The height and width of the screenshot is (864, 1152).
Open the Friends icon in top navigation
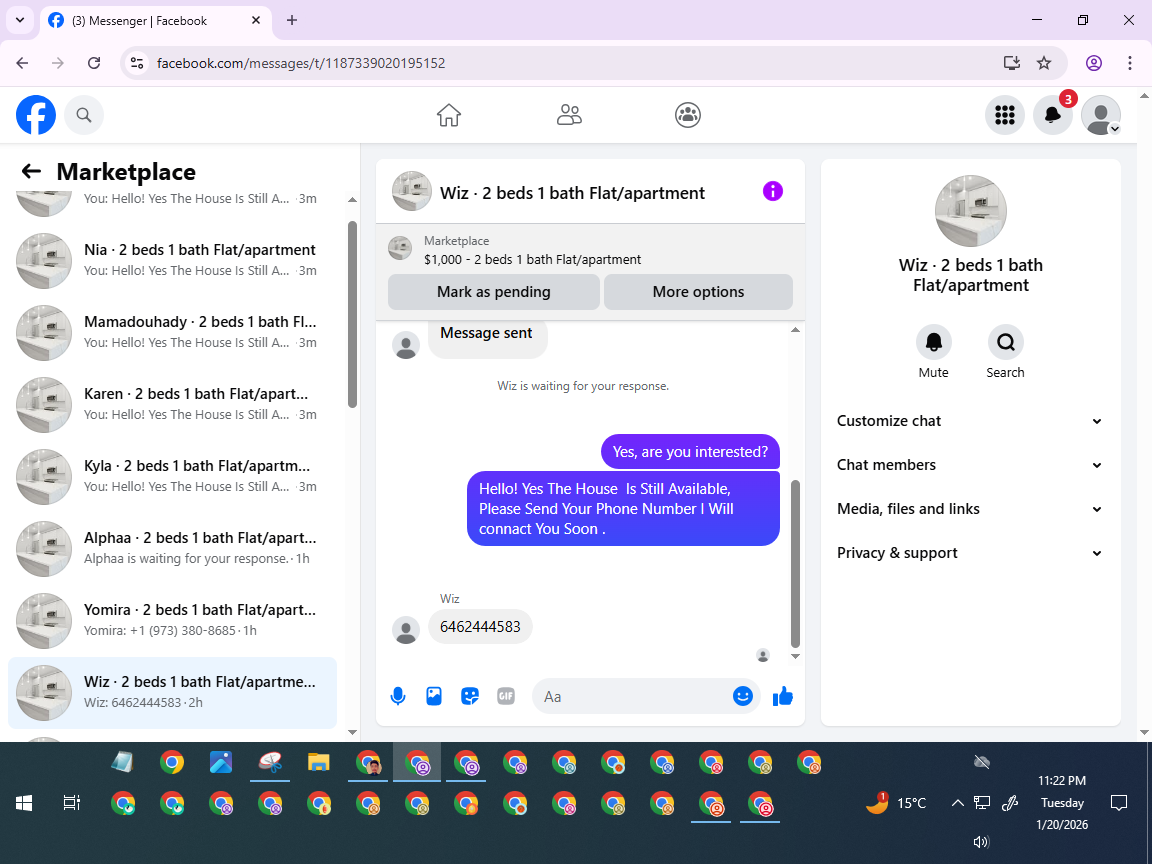(x=569, y=115)
